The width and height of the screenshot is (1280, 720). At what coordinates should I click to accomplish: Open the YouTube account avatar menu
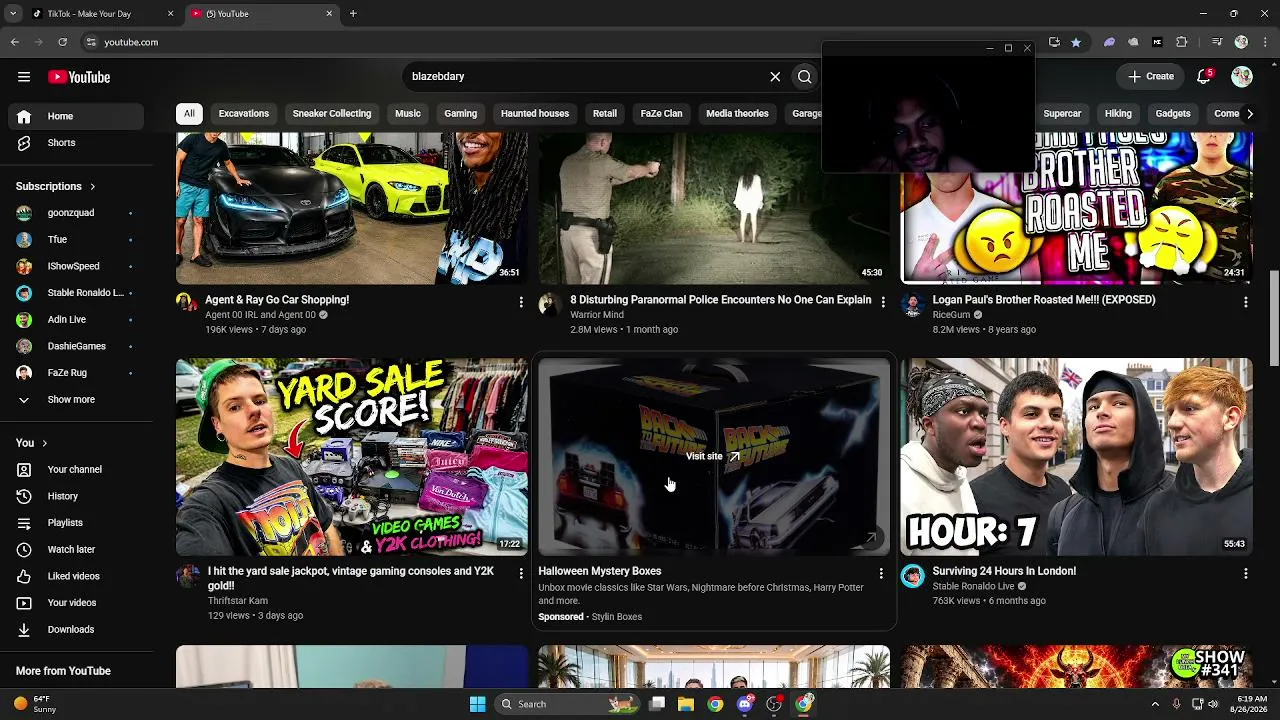(x=1242, y=77)
